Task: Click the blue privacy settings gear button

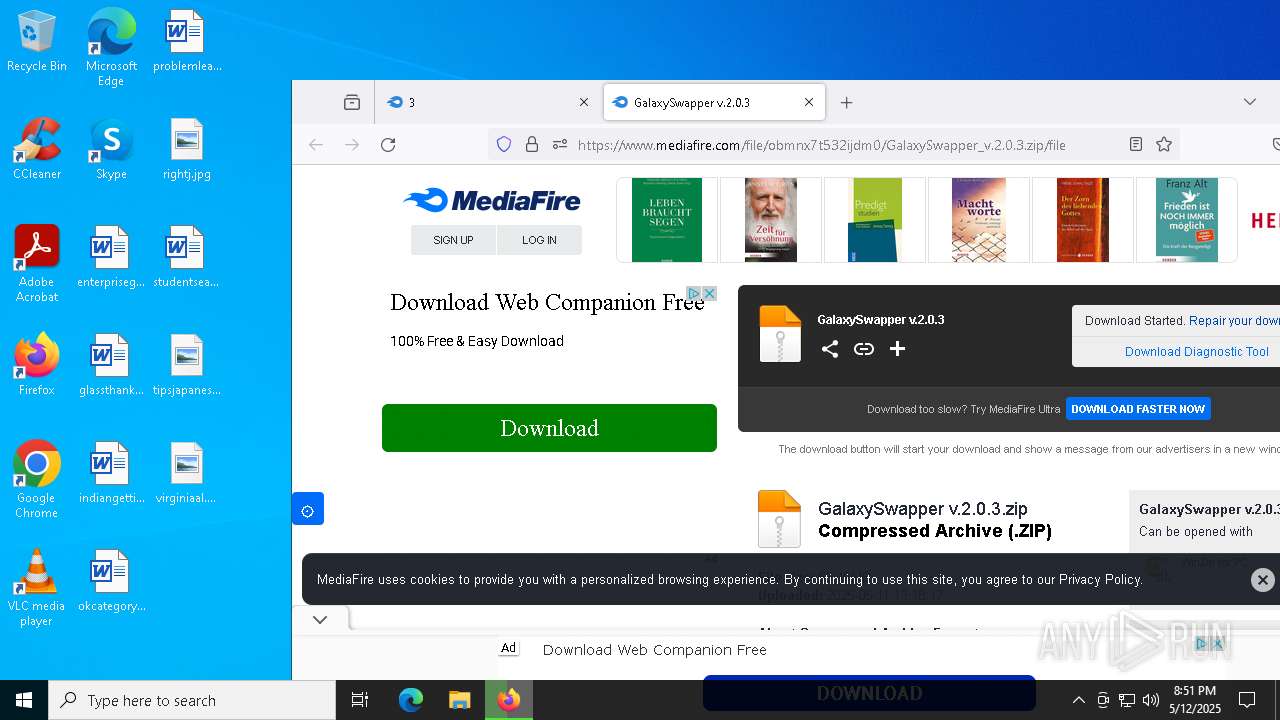Action: click(x=308, y=509)
